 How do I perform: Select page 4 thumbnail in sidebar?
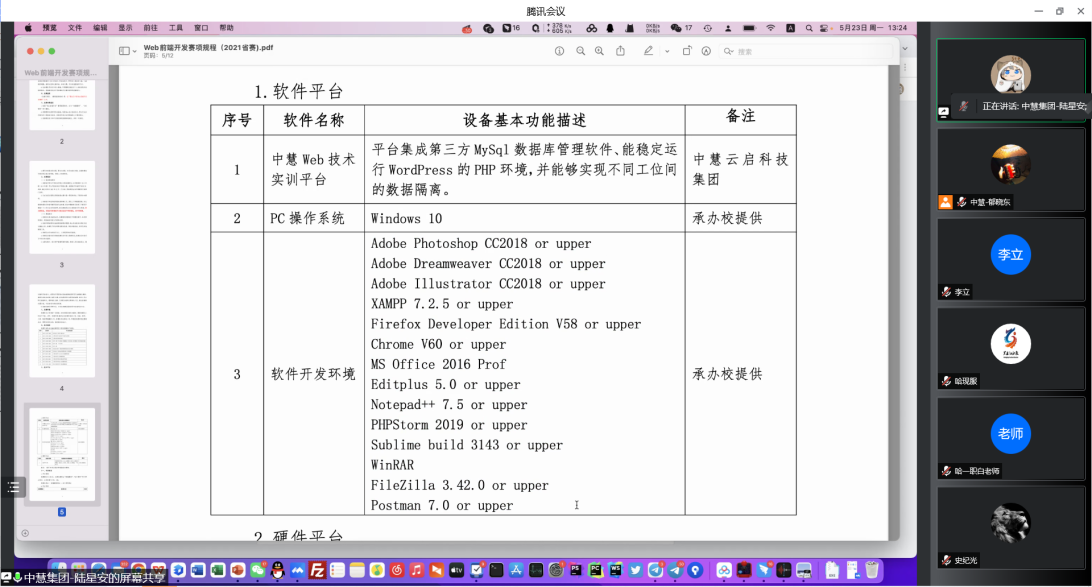tap(62, 331)
